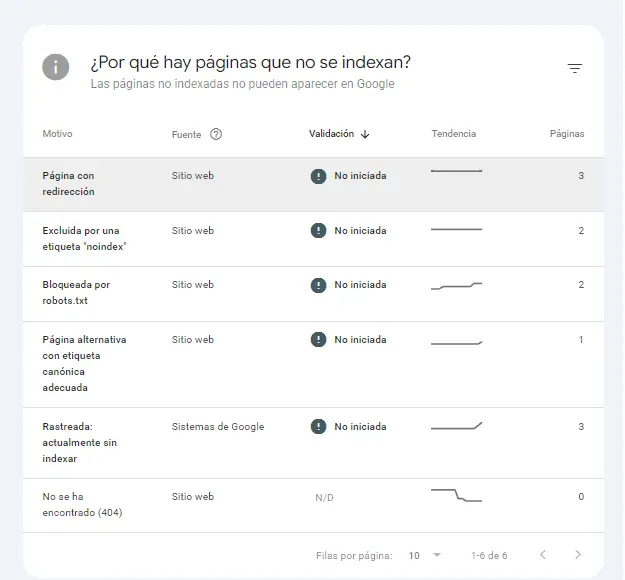Click status icon in Página con redirección row
625x580 pixels.
[318, 176]
